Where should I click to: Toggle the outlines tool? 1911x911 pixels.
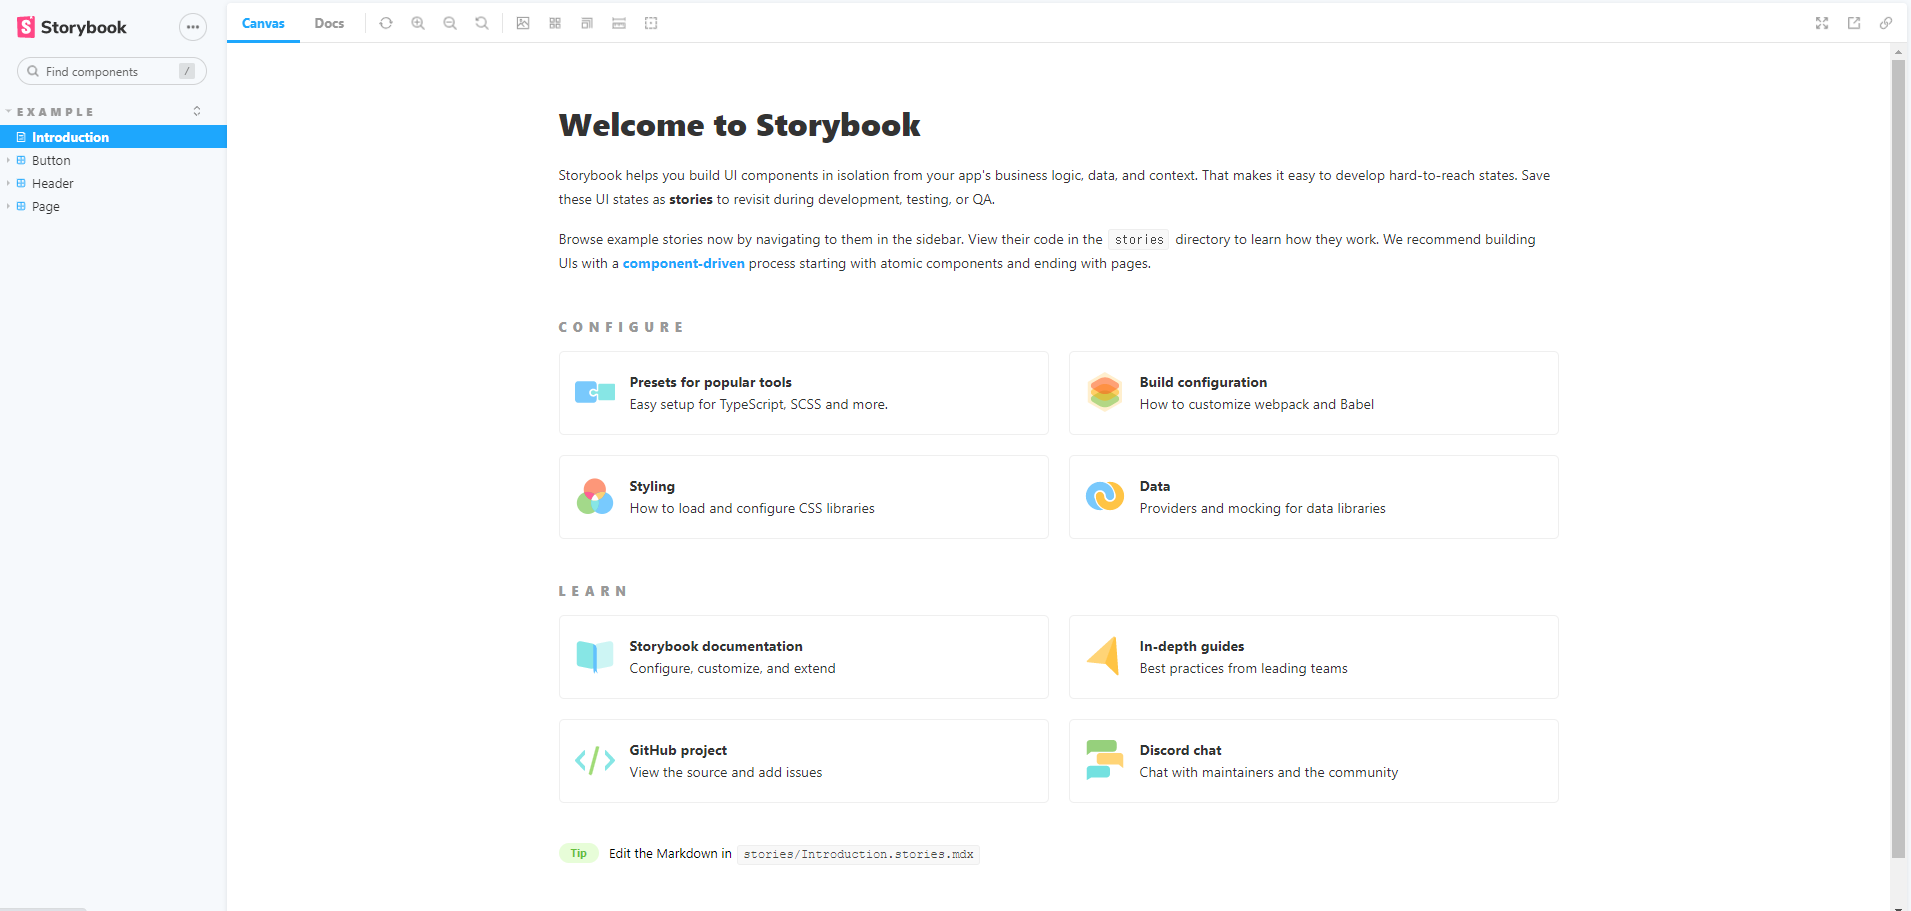651,23
